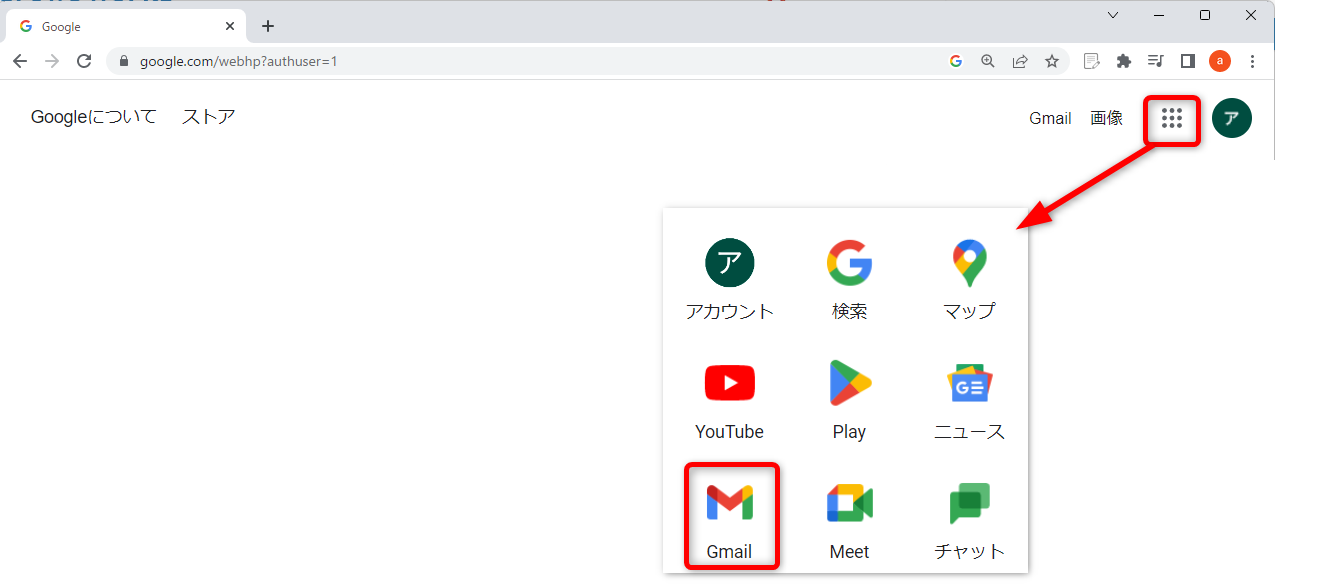
Task: Open Google Meet from the apps panel
Action: (849, 520)
